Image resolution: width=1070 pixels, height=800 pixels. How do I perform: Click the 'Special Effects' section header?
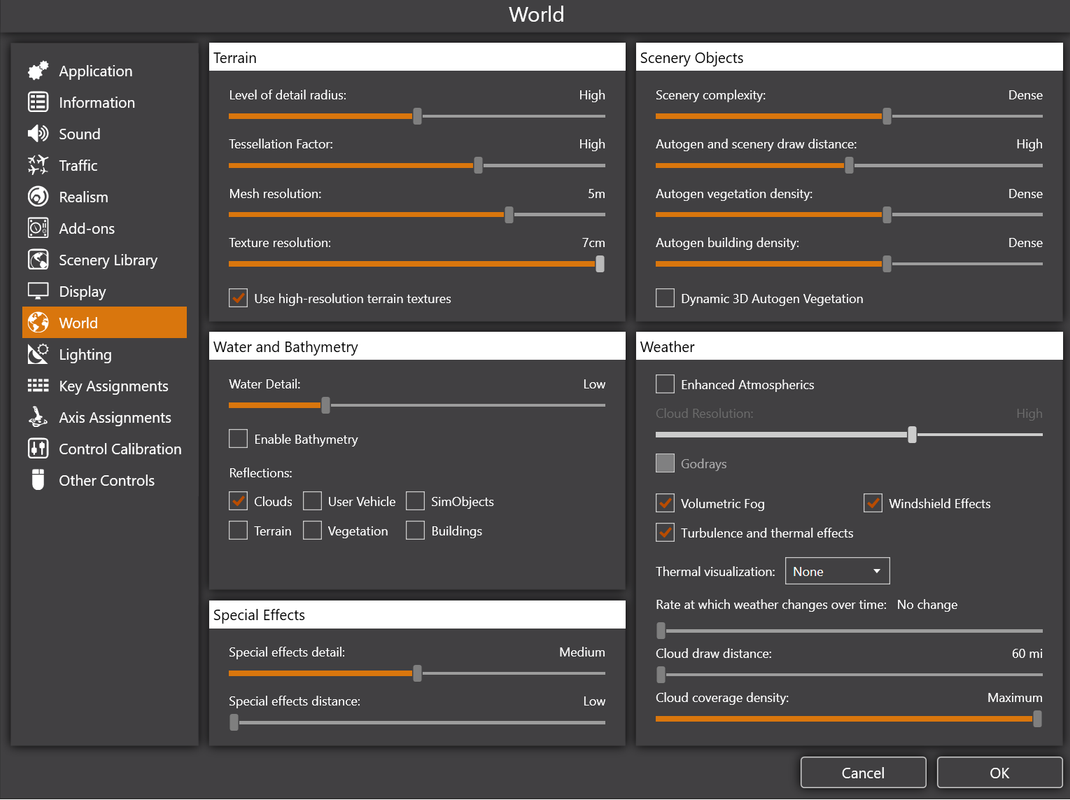click(x=417, y=614)
